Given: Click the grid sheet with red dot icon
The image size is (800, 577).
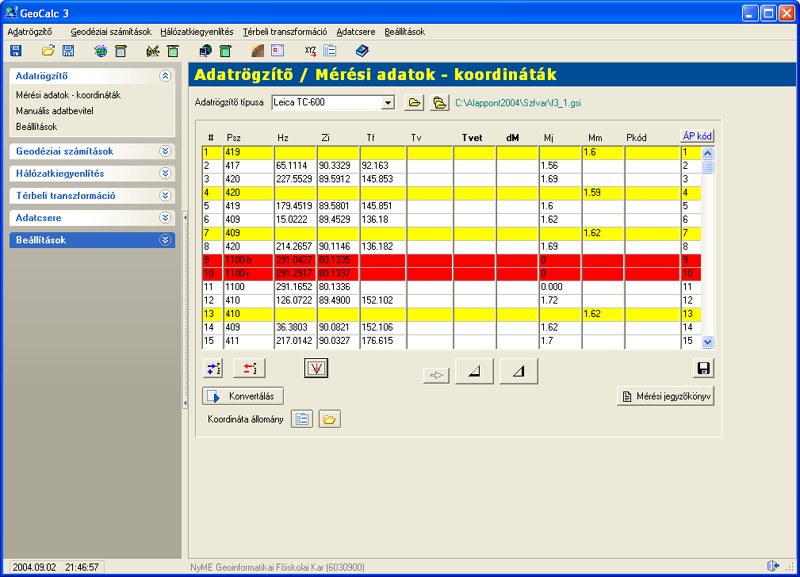Looking at the screenshot, I should [278, 51].
